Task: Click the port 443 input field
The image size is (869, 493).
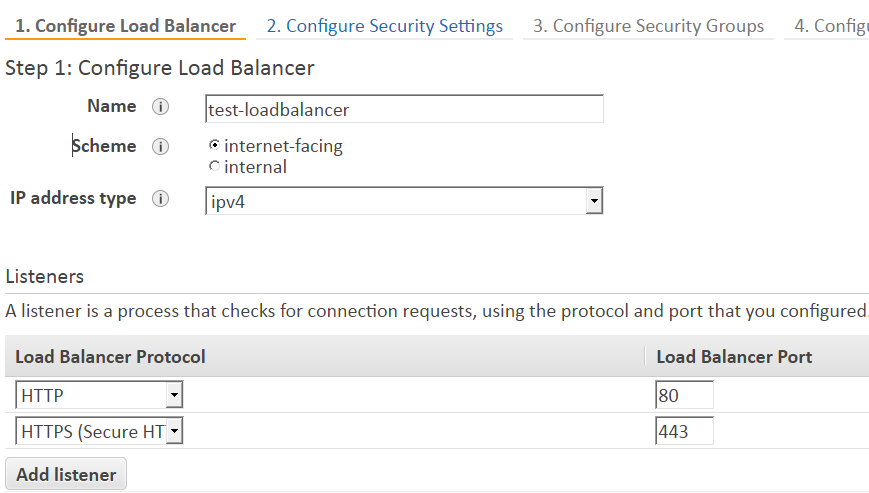Action: (x=684, y=431)
